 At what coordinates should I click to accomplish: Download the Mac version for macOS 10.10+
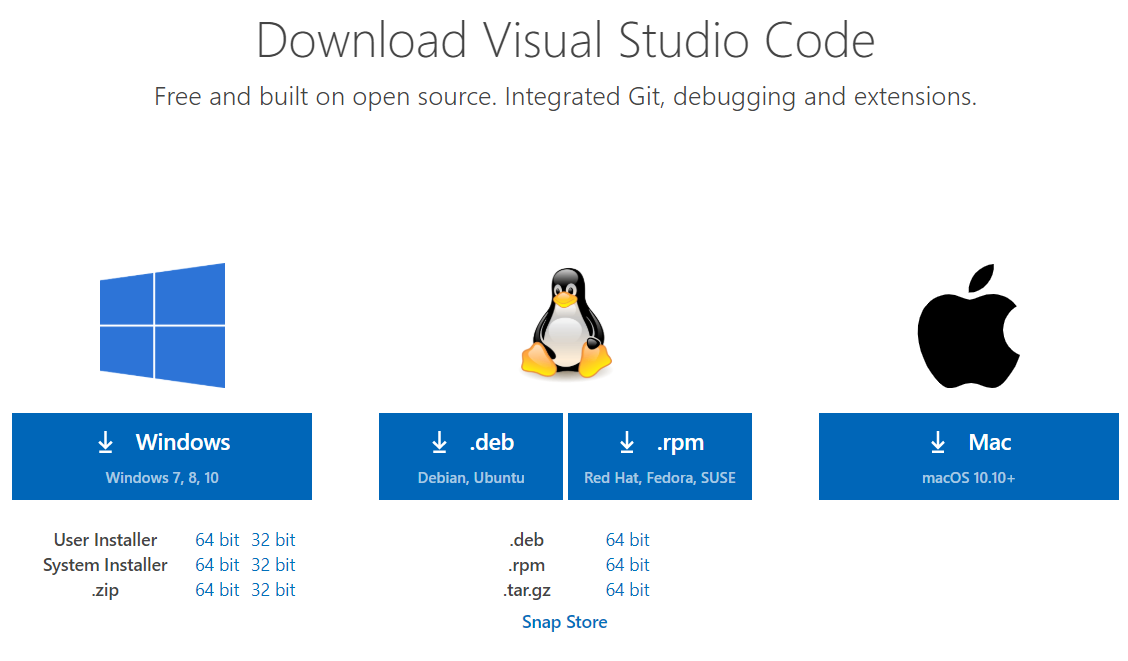click(x=968, y=456)
